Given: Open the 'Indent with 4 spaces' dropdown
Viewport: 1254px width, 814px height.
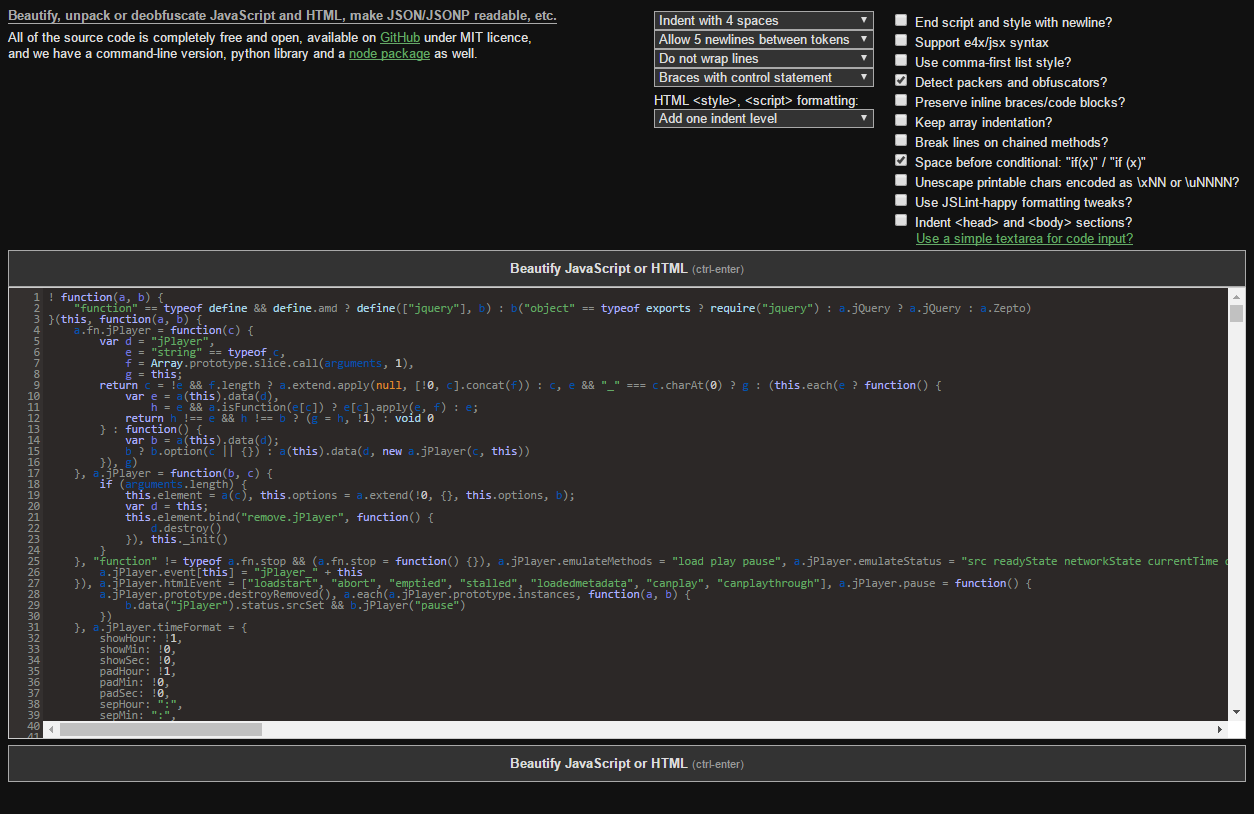Looking at the screenshot, I should pyautogui.click(x=764, y=21).
